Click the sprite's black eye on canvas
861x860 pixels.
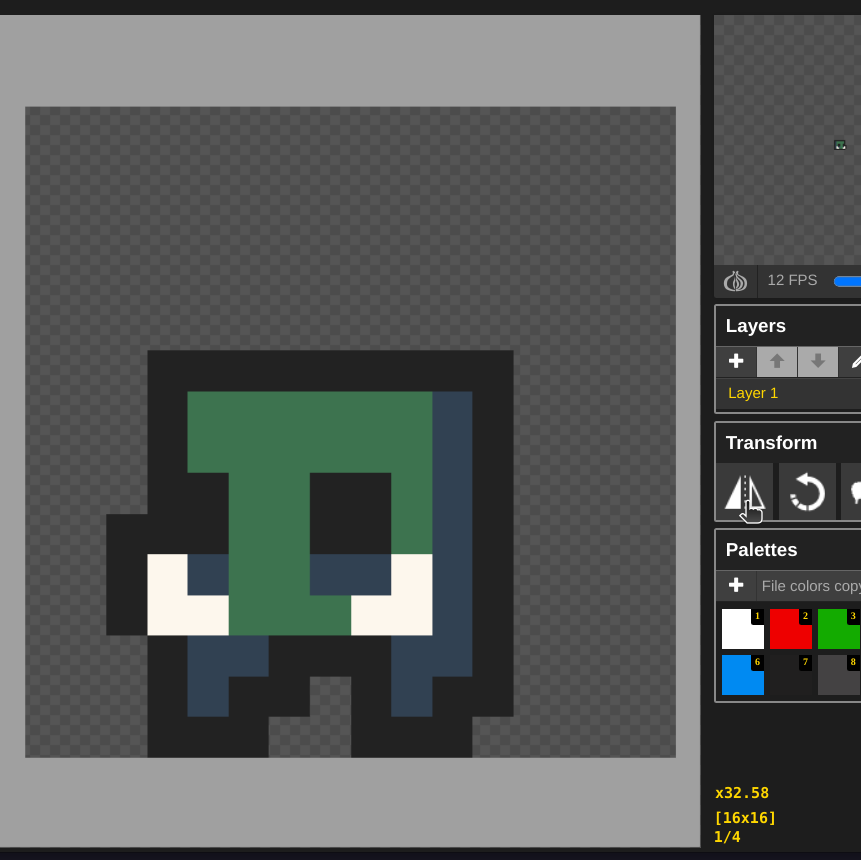(x=350, y=513)
